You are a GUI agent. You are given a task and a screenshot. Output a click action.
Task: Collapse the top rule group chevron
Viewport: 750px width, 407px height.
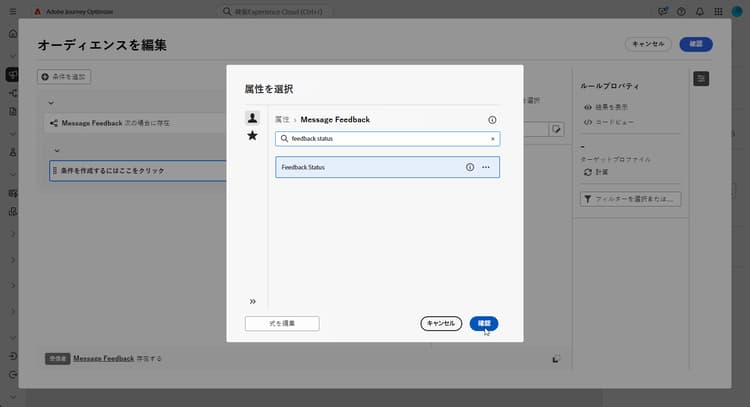[x=51, y=103]
